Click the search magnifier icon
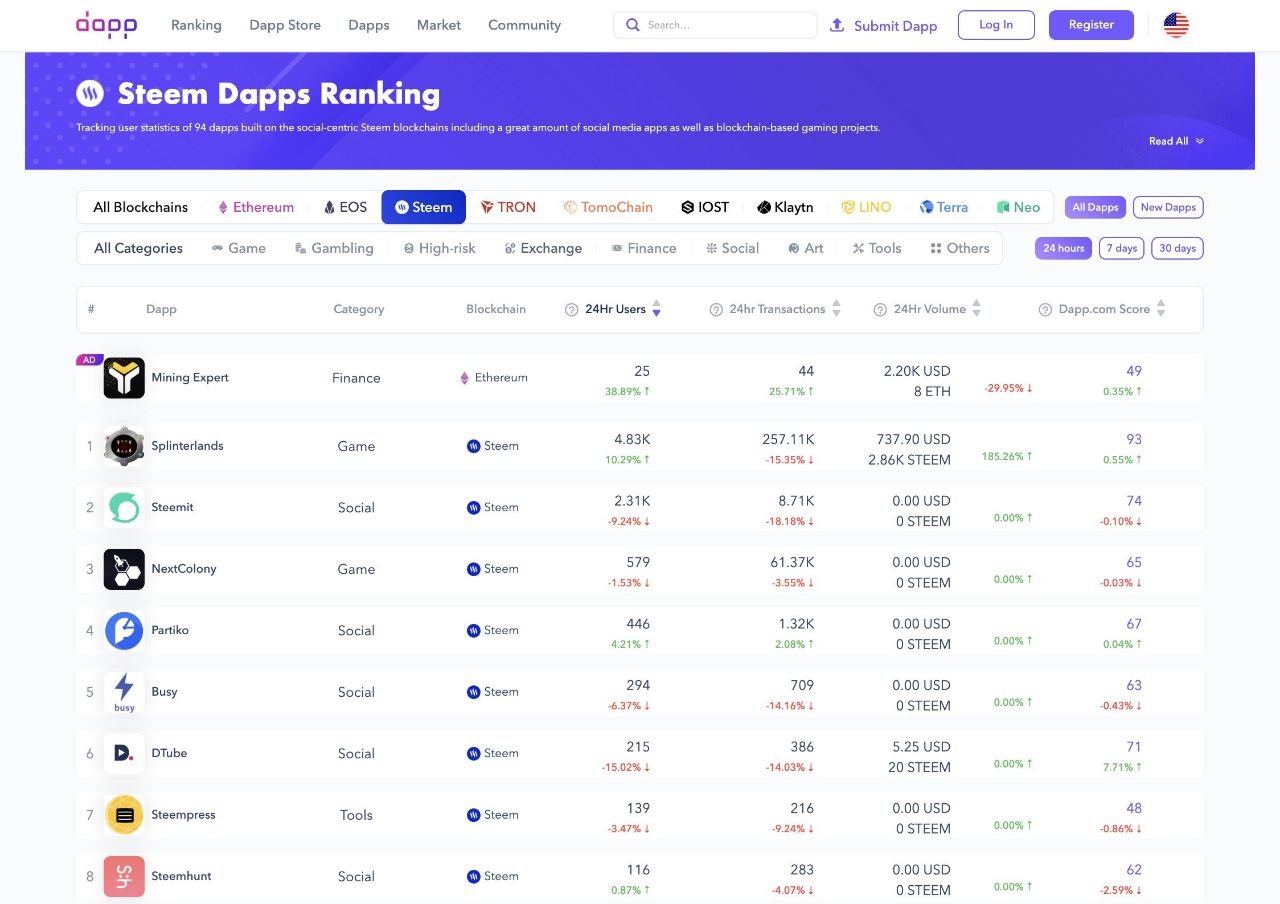Screen dimensions: 1280x904 tap(632, 25)
